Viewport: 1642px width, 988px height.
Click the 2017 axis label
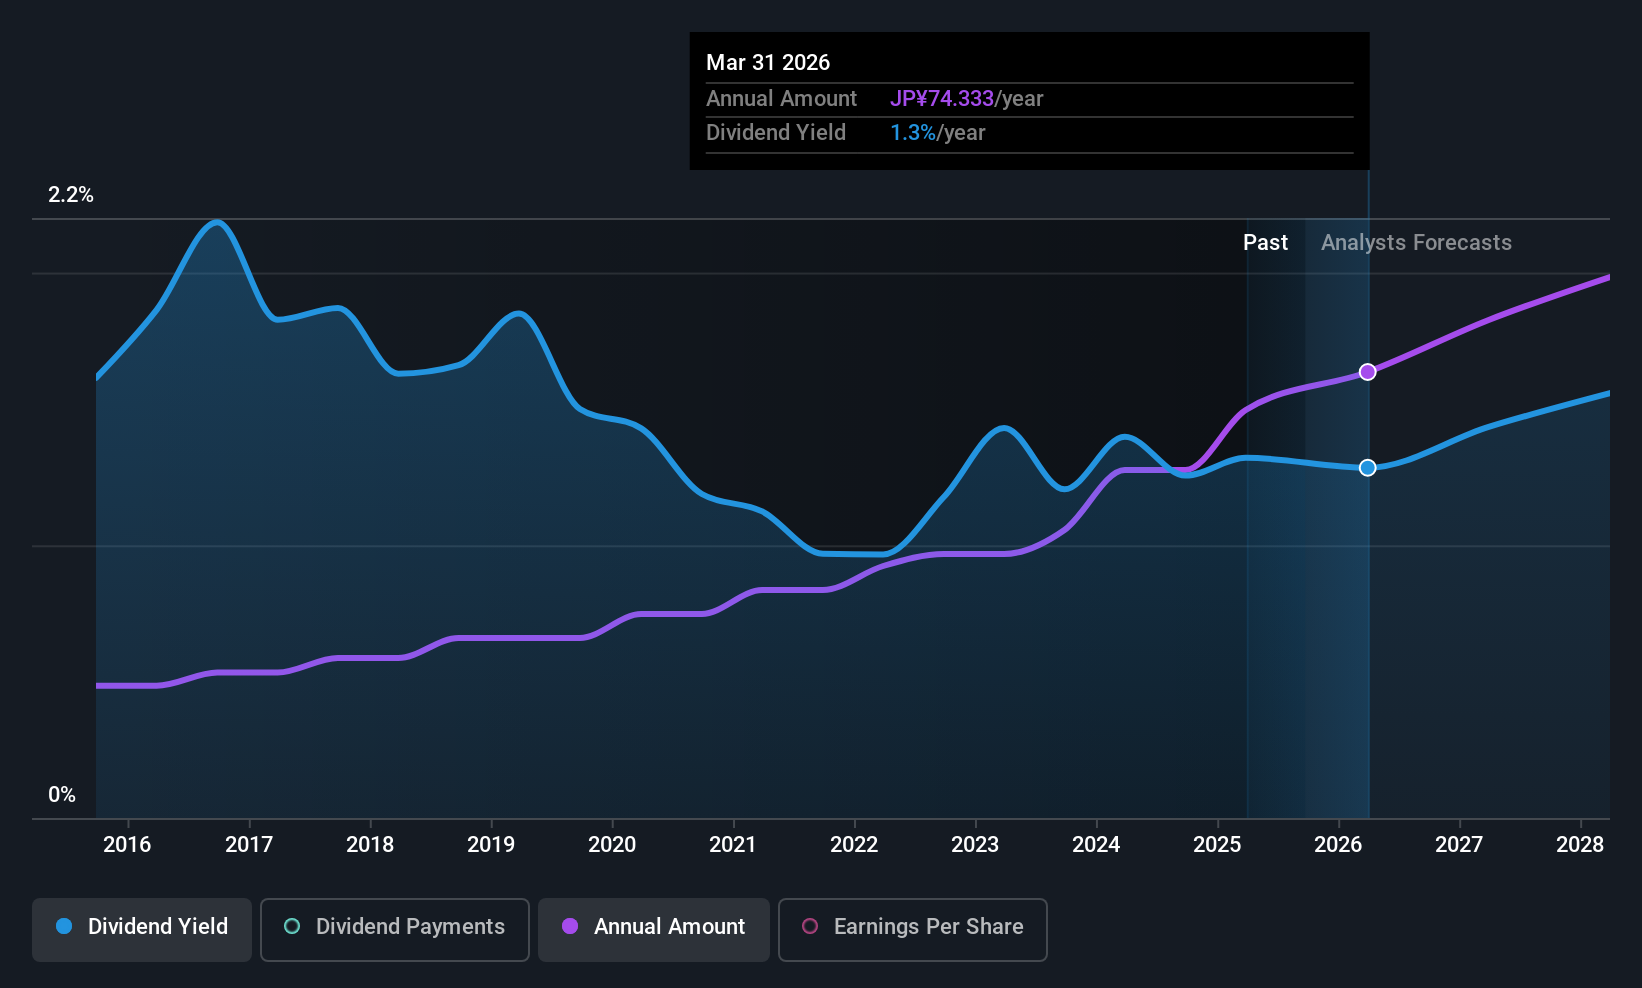coord(249,845)
